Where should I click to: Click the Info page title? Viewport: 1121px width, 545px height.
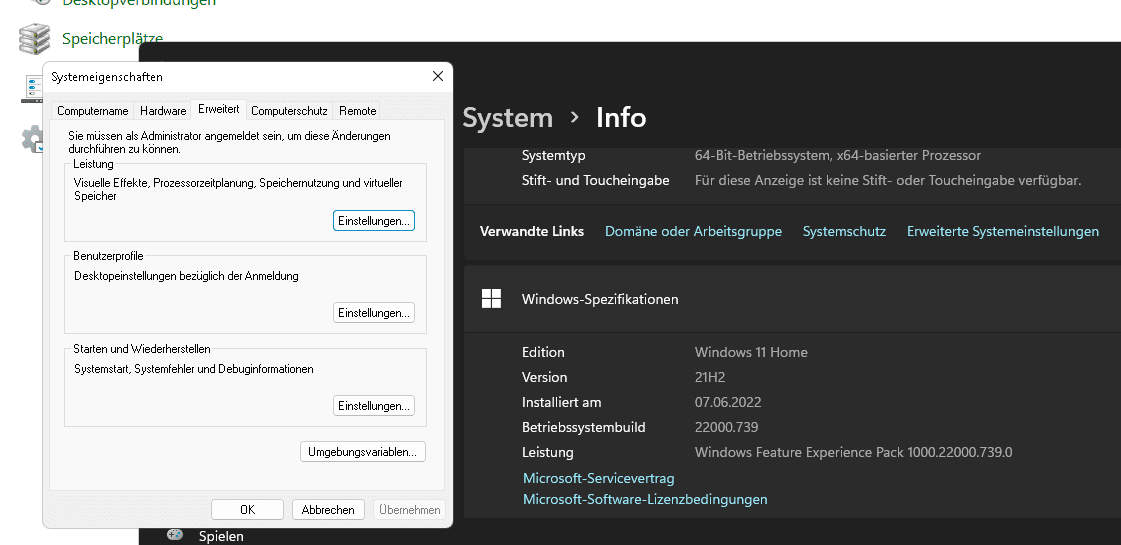(x=621, y=117)
